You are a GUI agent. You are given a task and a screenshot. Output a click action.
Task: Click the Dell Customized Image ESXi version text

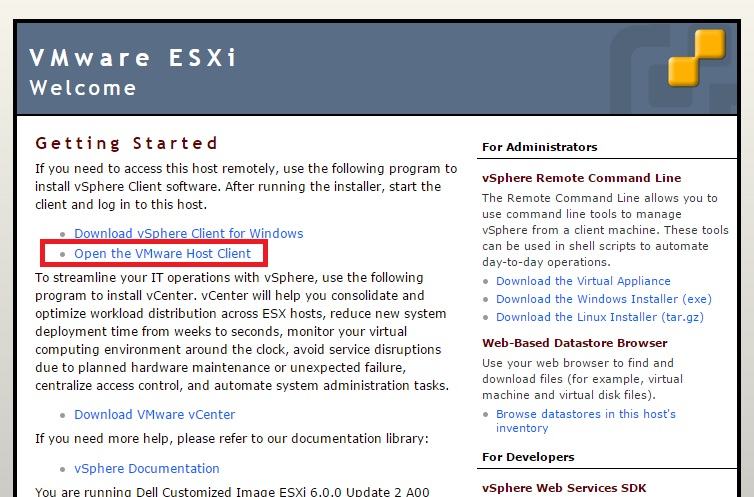(232, 491)
